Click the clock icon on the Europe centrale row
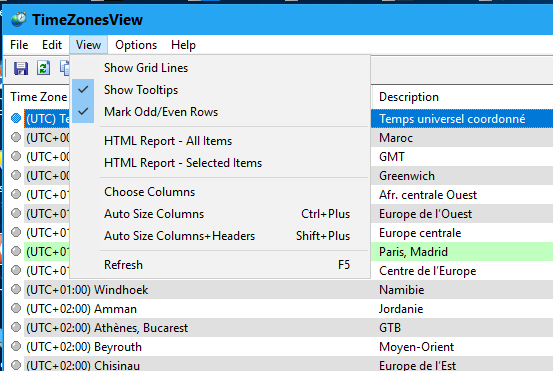The height and width of the screenshot is (371, 553). [x=16, y=232]
